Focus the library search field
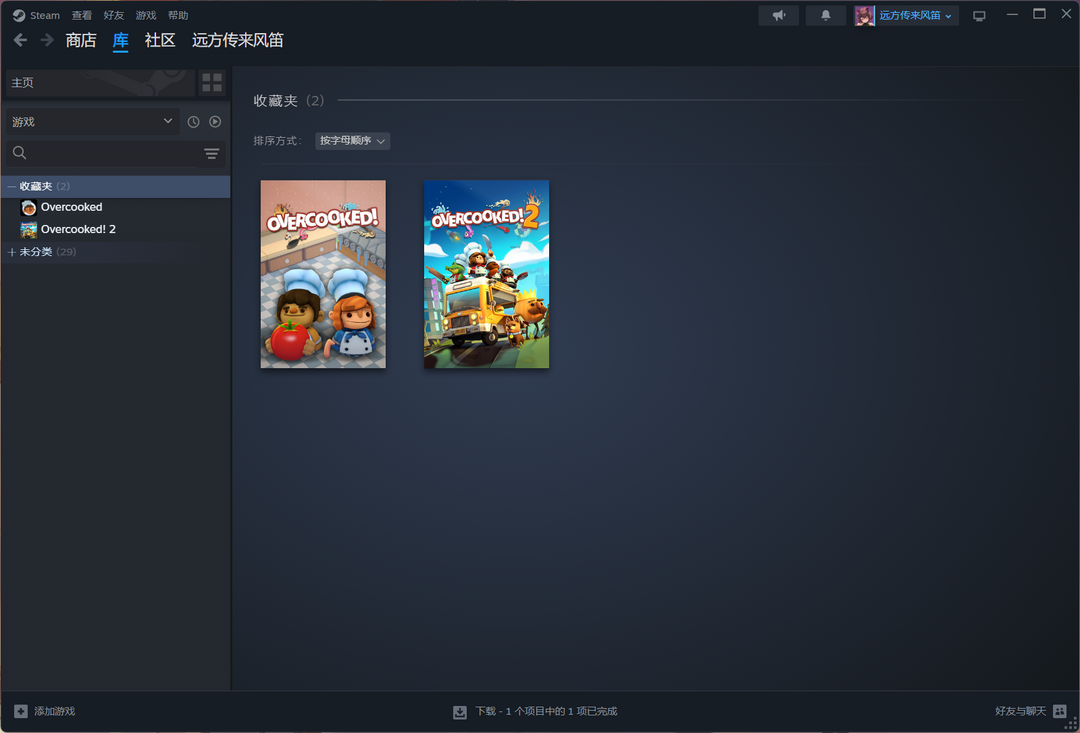1080x733 pixels. pos(114,154)
